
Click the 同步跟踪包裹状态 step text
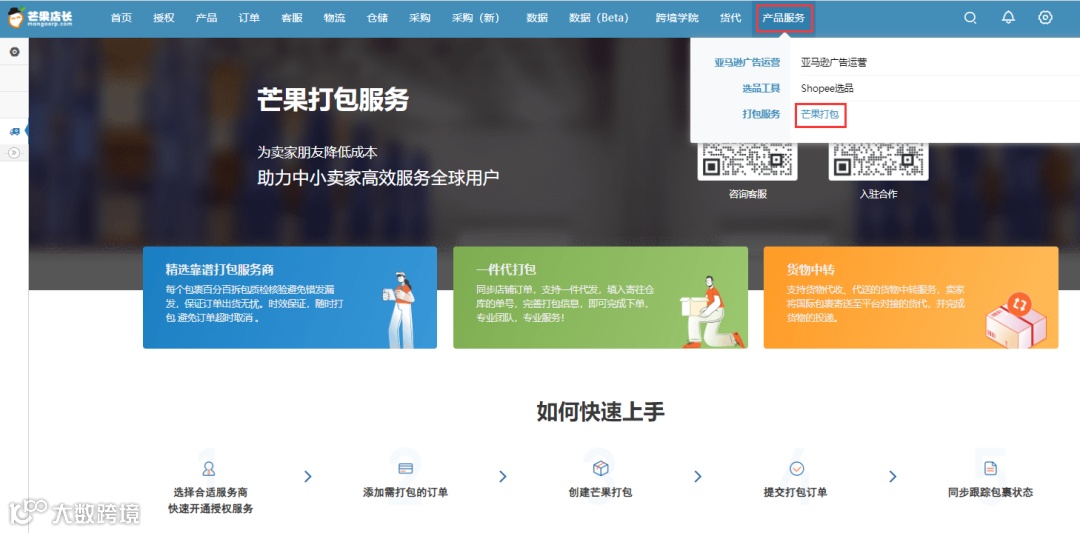tap(990, 492)
